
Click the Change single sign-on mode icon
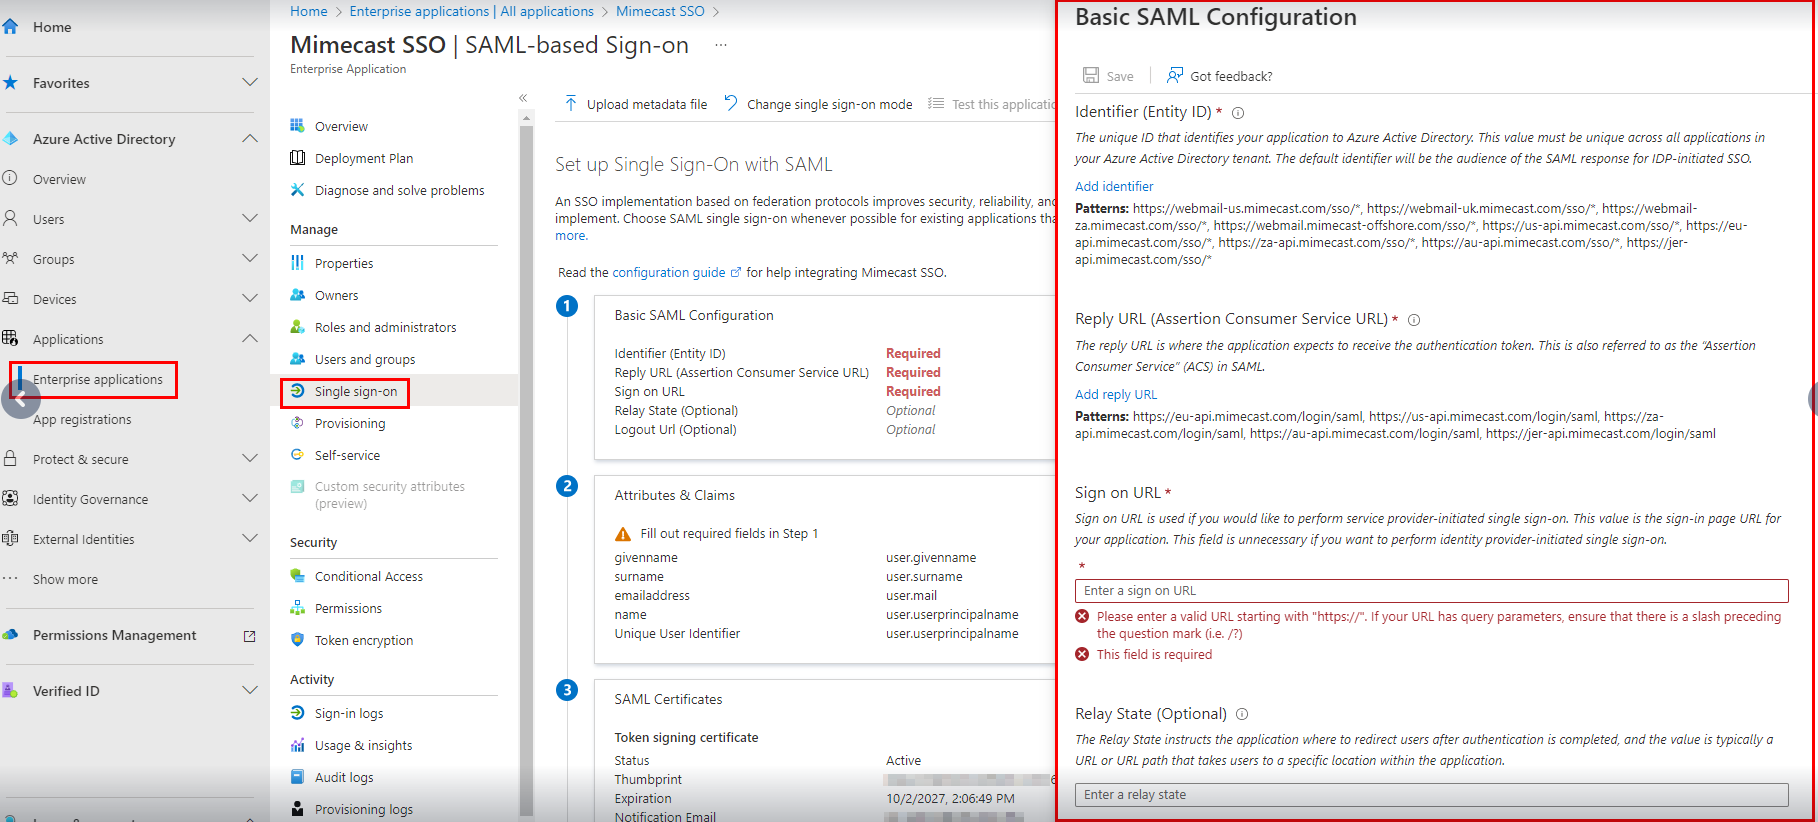(x=731, y=104)
